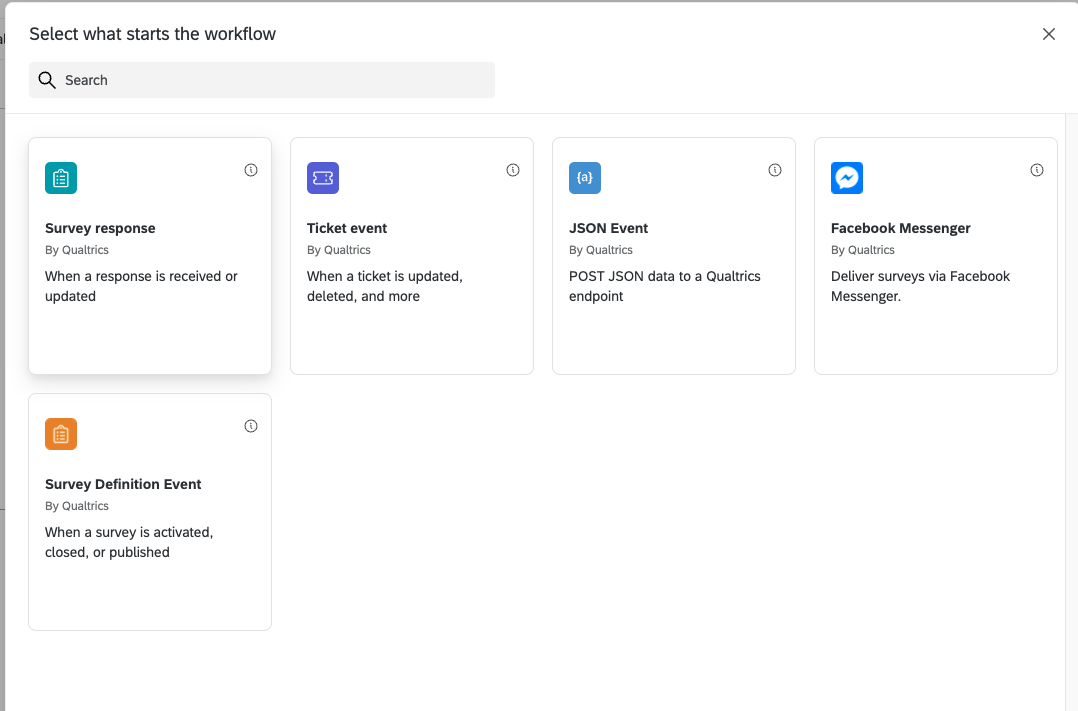Open info for JSON Event card
The height and width of the screenshot is (711, 1078).
775,170
